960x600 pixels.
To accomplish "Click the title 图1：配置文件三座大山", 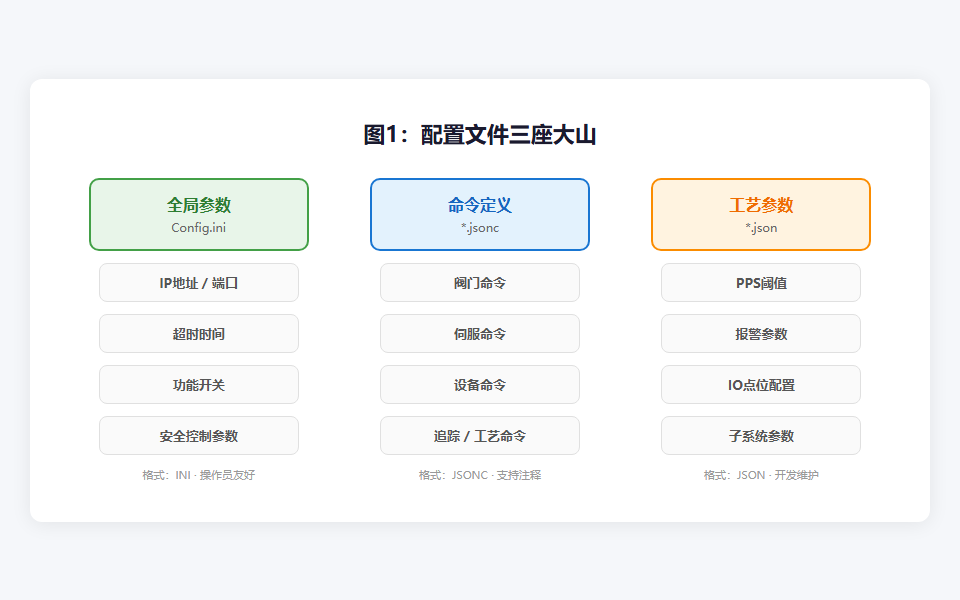I will pyautogui.click(x=480, y=135).
